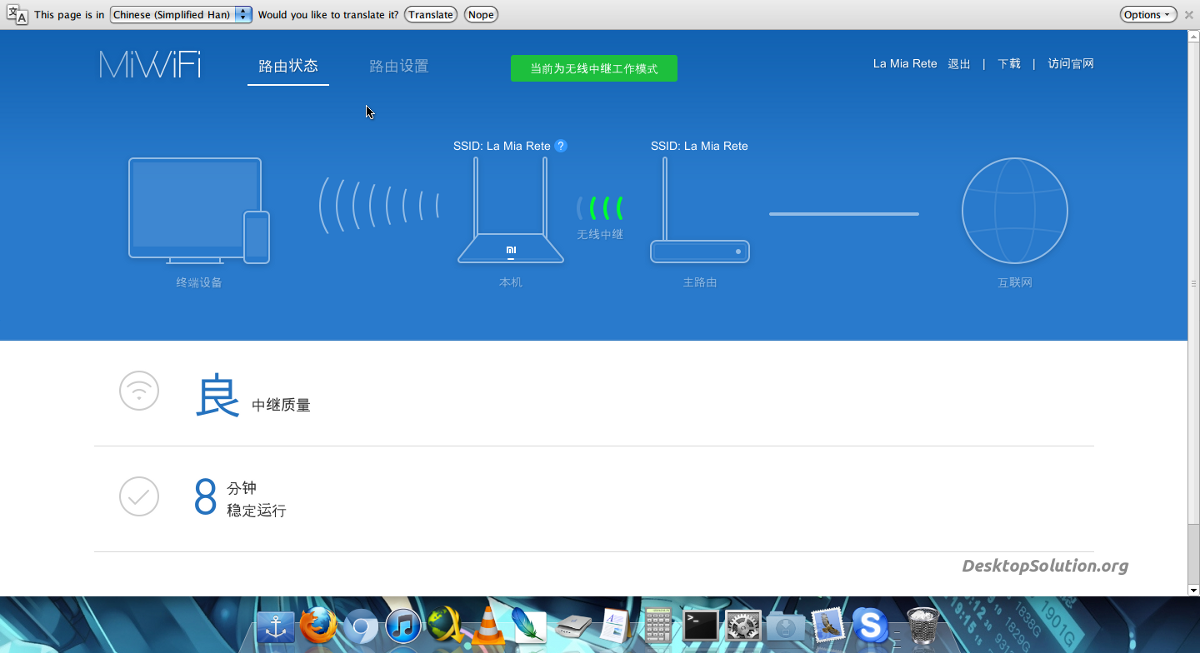Click the 下载 download link
Screen dimensions: 1200x653
click(1008, 63)
